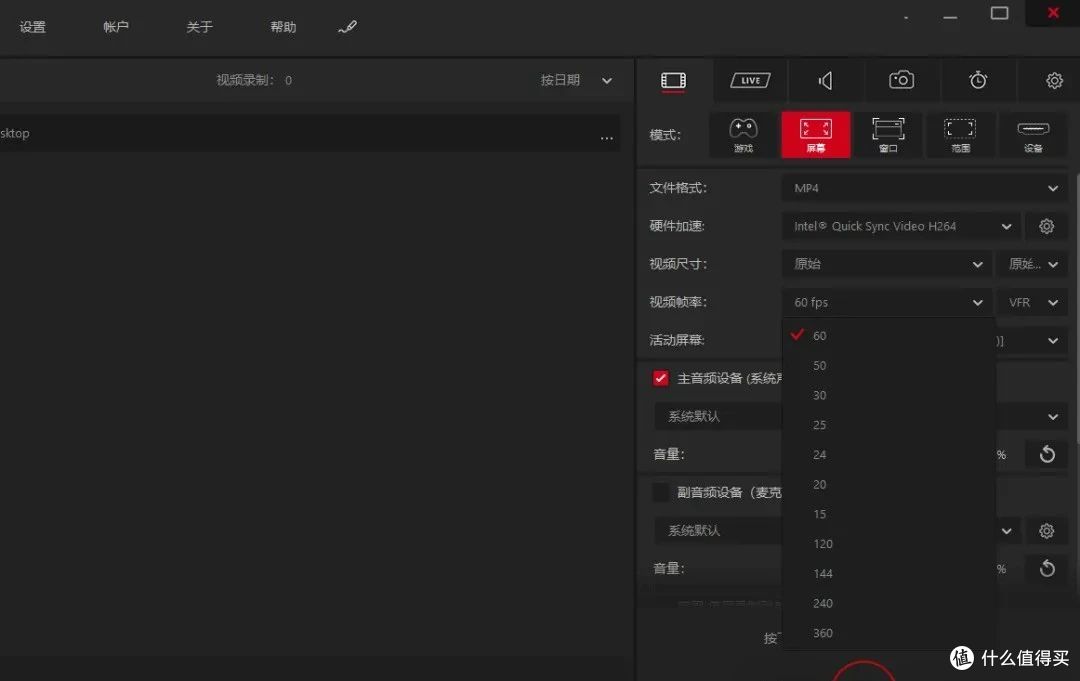Open the folder row ellipsis menu
This screenshot has width=1080, height=681.
pos(606,138)
